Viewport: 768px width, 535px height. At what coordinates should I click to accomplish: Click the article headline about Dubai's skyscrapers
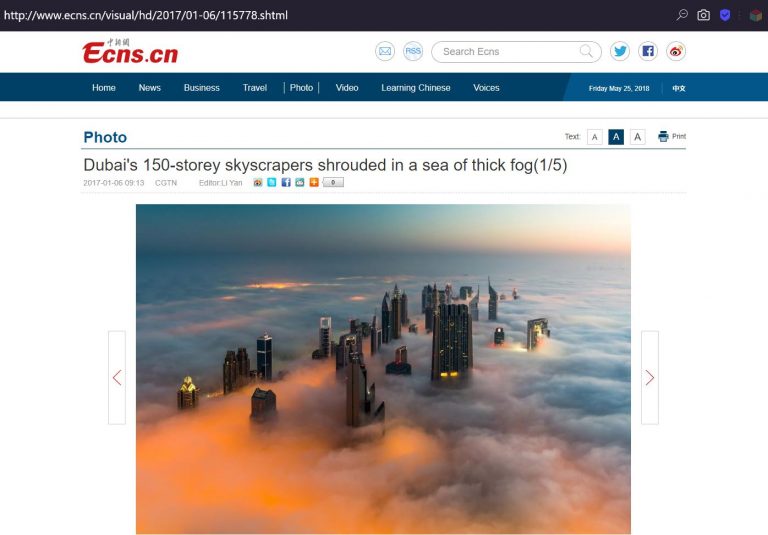coord(325,165)
